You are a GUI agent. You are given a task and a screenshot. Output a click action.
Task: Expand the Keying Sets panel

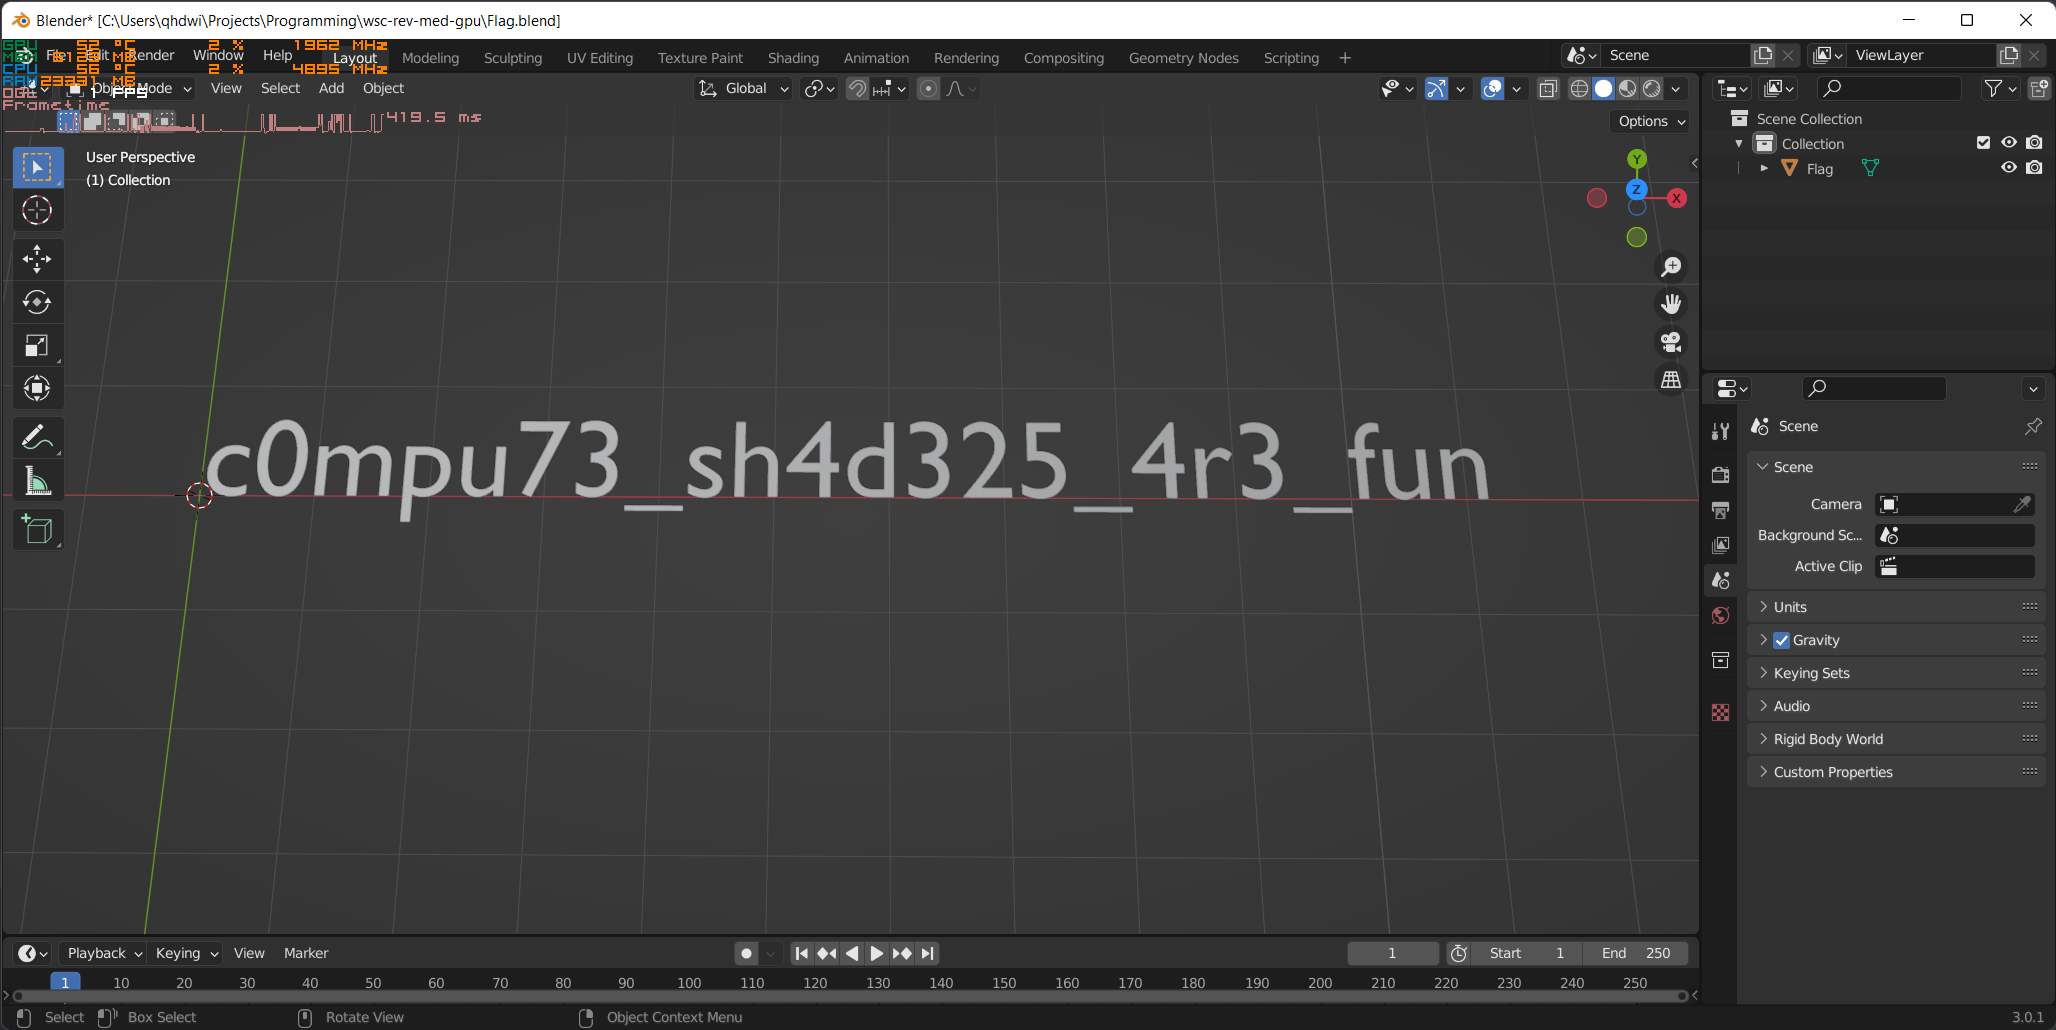[1897, 673]
